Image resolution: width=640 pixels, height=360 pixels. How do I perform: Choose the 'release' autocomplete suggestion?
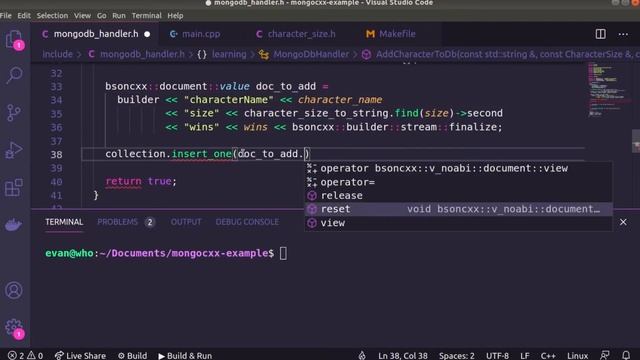click(458, 196)
